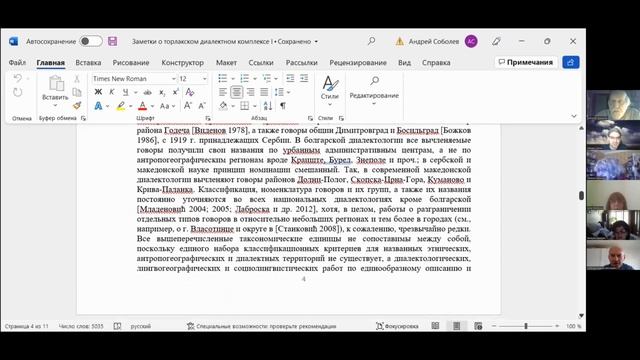The width and height of the screenshot is (640, 360).
Task: Click the Increase font size icon
Action: click(x=188, y=106)
